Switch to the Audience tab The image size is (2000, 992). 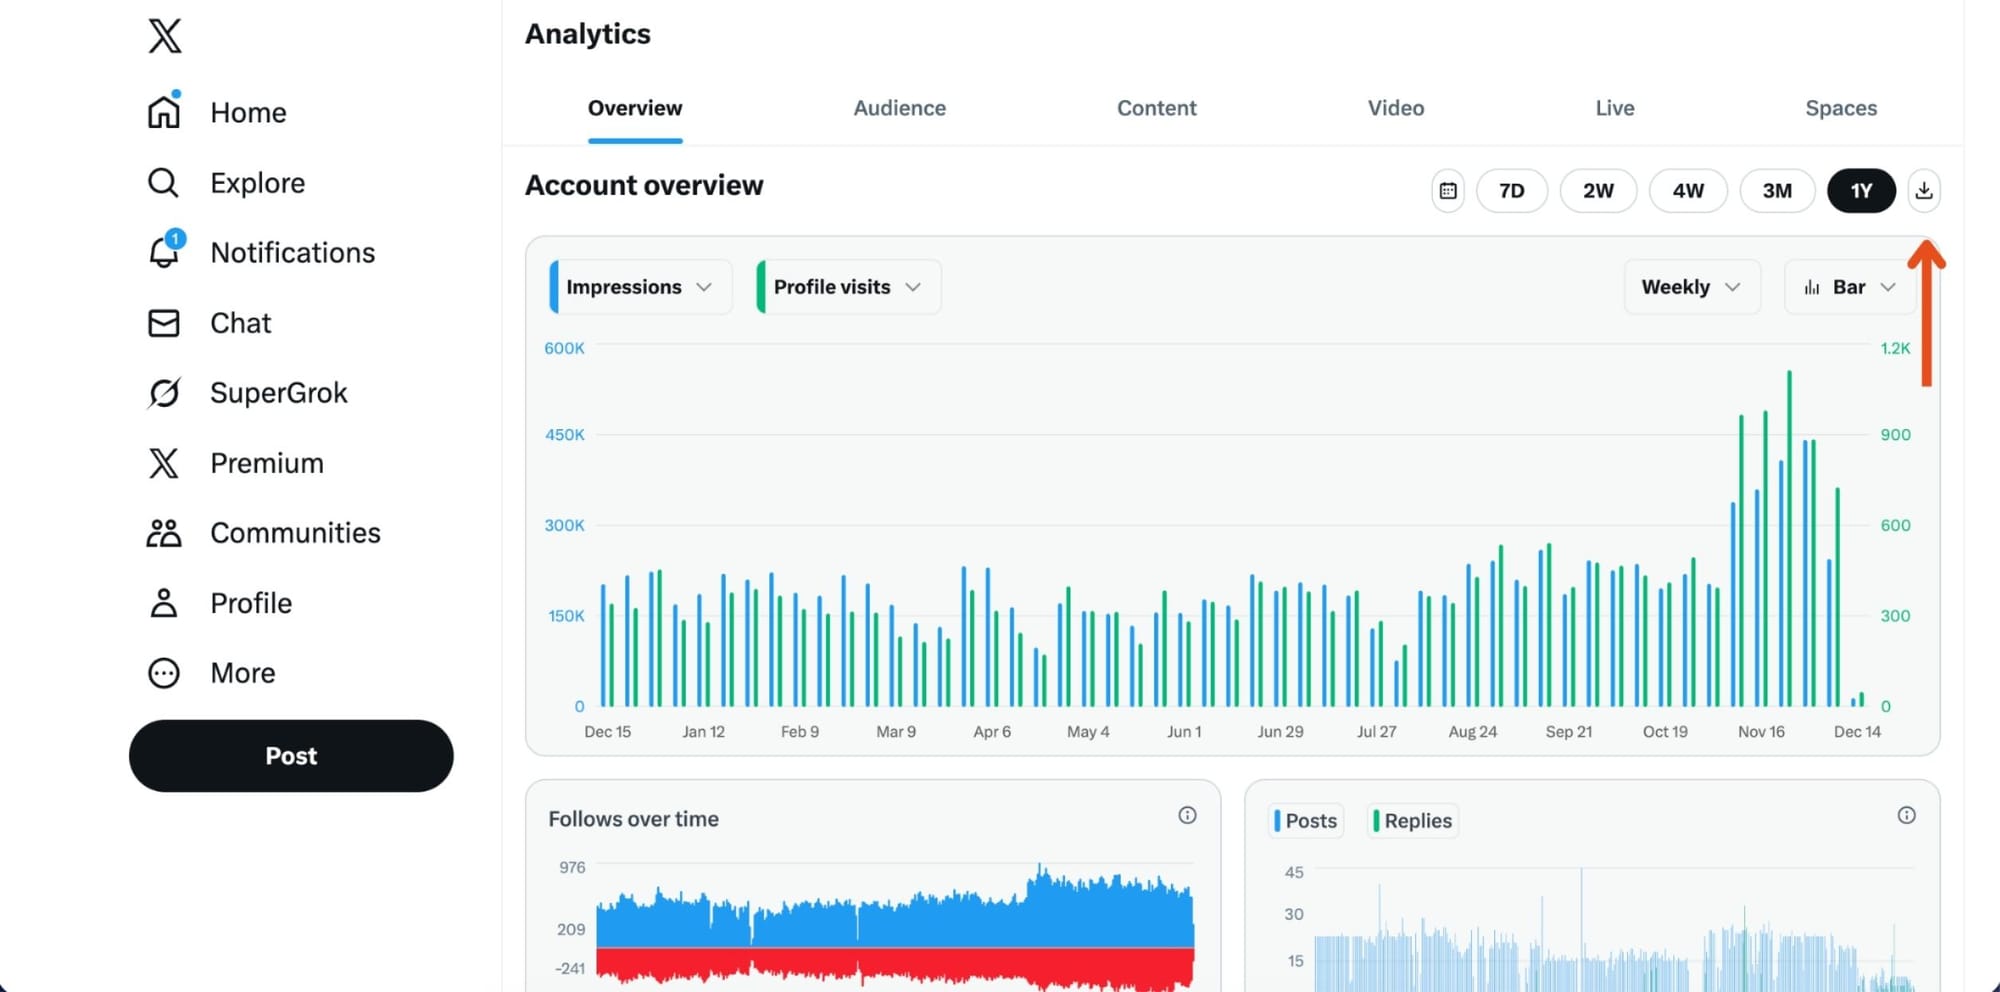pos(899,108)
